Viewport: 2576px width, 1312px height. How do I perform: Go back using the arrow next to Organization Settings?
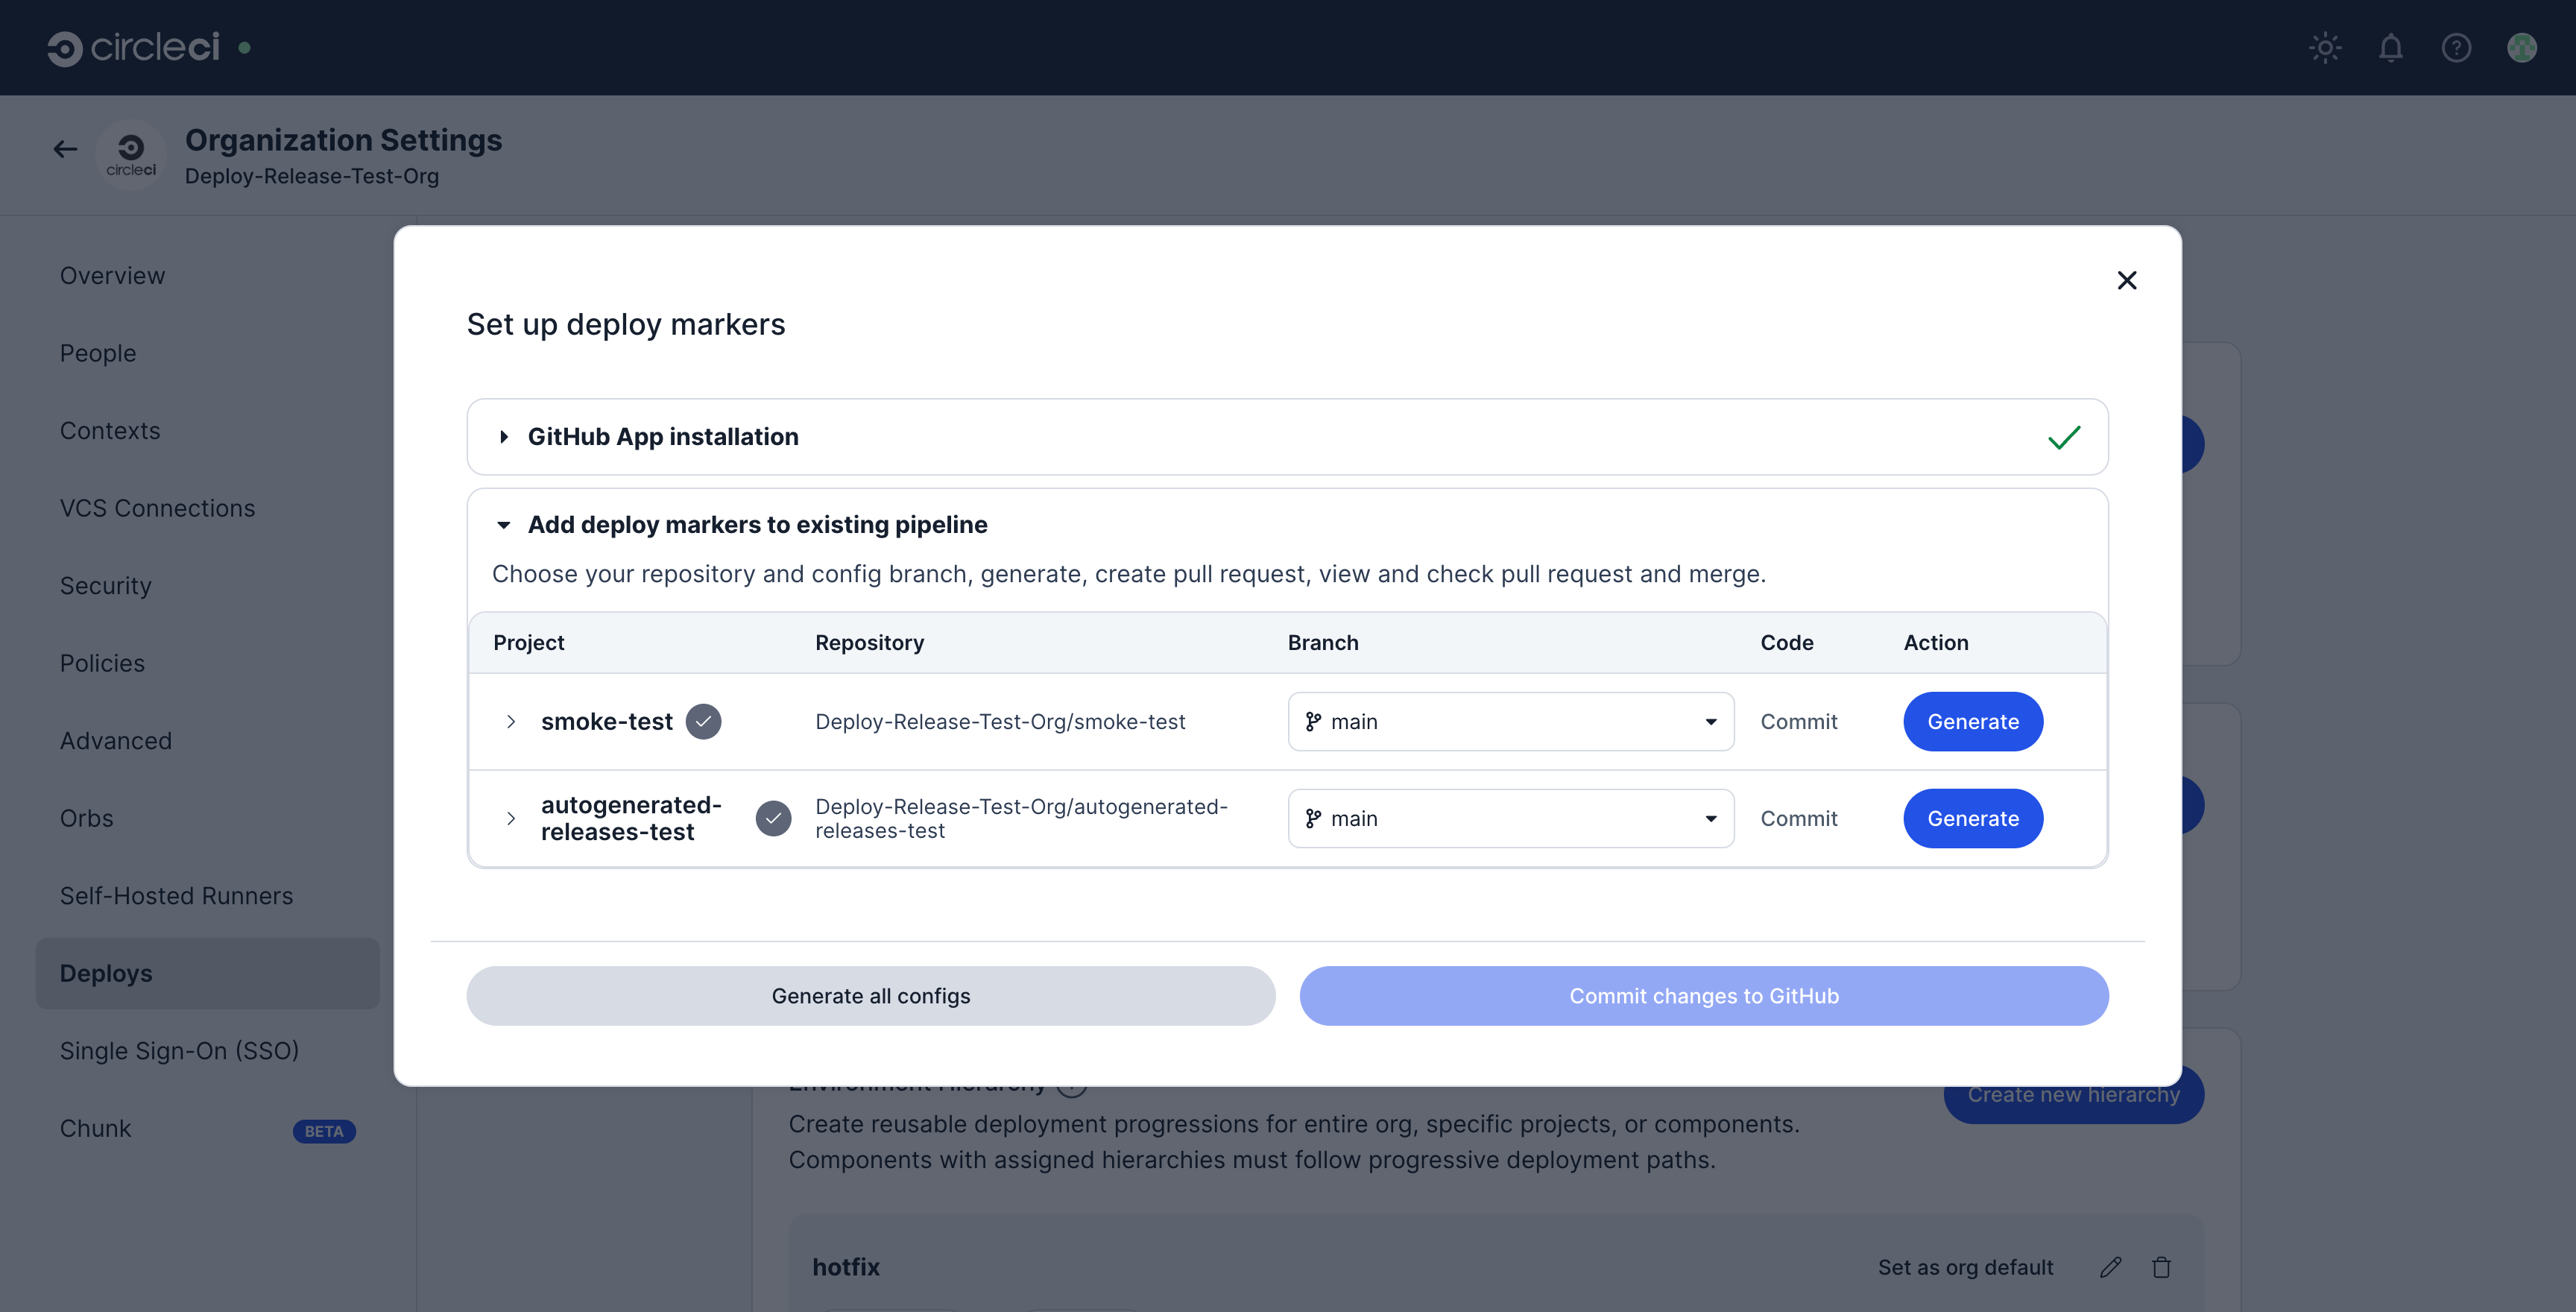[64, 148]
